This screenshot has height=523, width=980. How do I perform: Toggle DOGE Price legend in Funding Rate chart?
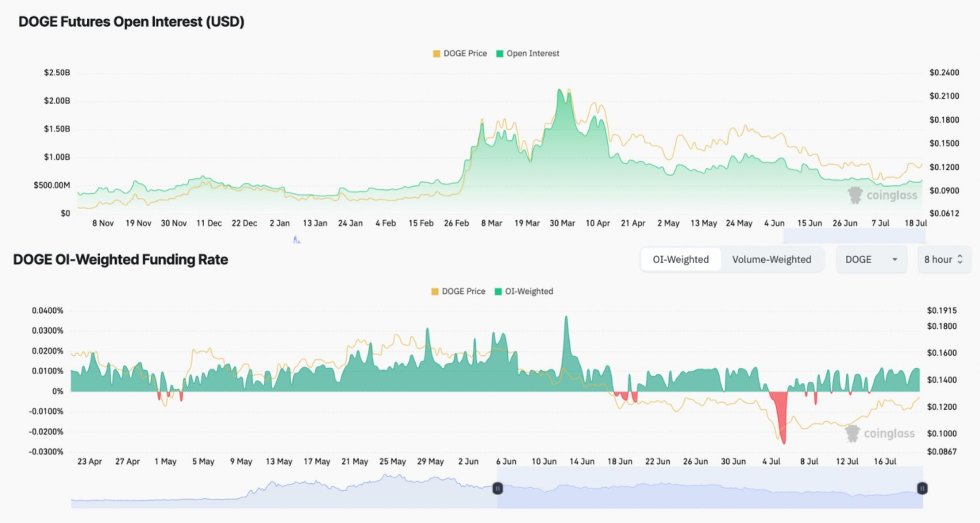[x=464, y=291]
